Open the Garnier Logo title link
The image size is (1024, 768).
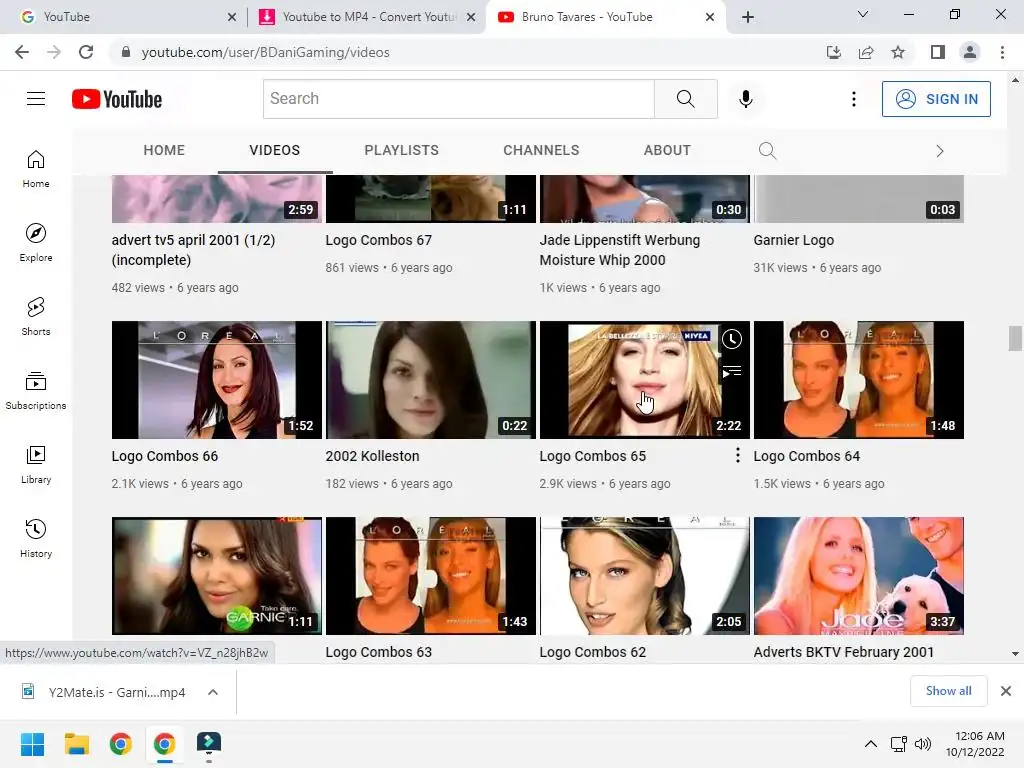[793, 240]
